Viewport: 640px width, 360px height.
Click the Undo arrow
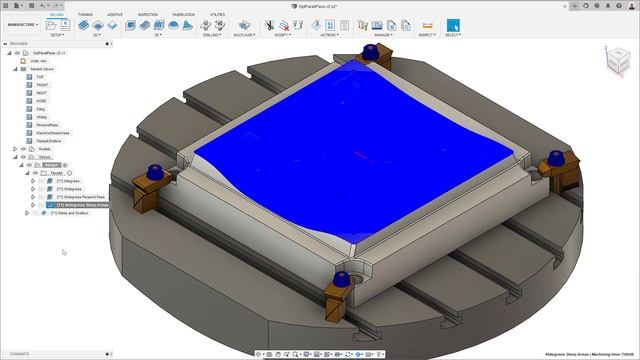(43, 6)
